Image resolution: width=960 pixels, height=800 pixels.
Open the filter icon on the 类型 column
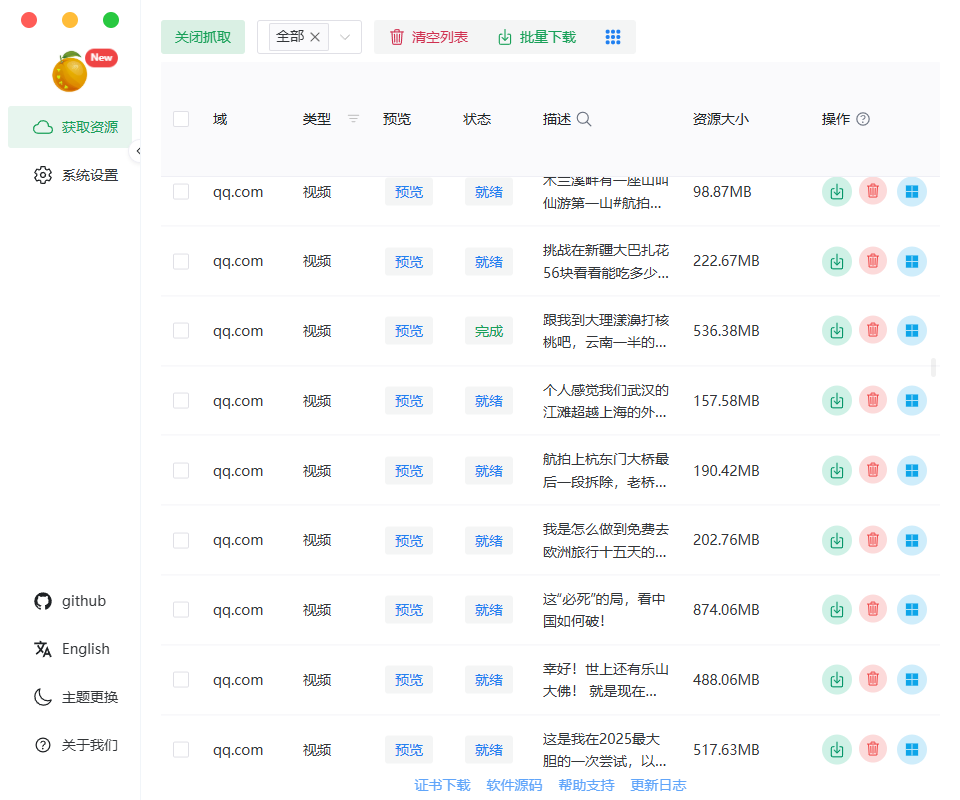tap(353, 118)
